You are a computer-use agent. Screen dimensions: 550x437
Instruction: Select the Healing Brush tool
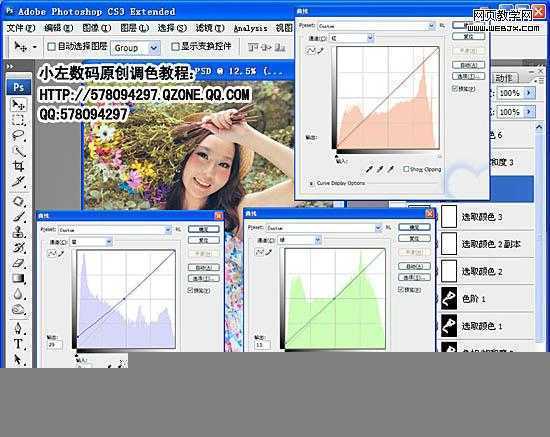18,201
